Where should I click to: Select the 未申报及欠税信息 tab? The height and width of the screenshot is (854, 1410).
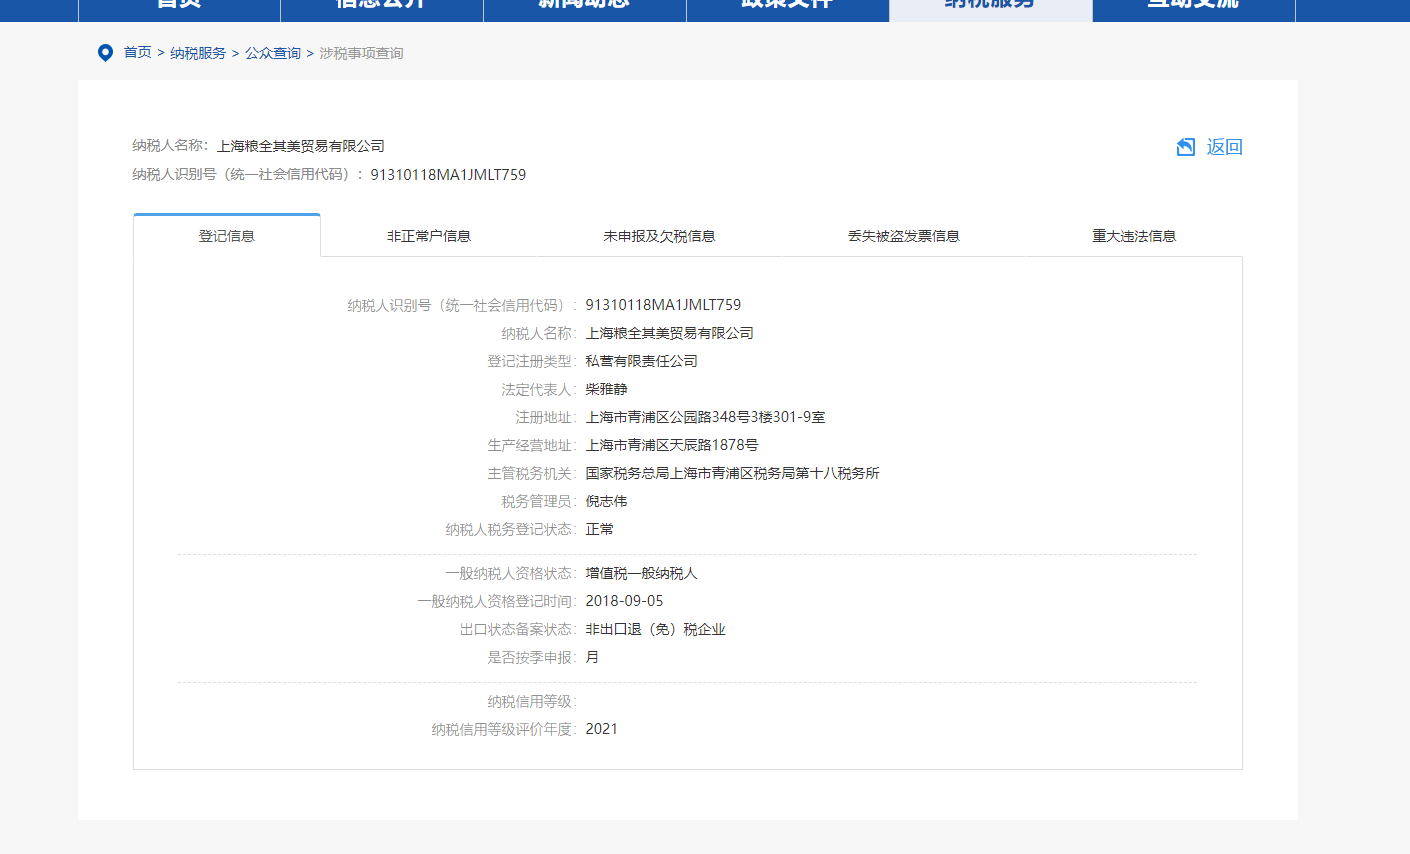point(659,236)
